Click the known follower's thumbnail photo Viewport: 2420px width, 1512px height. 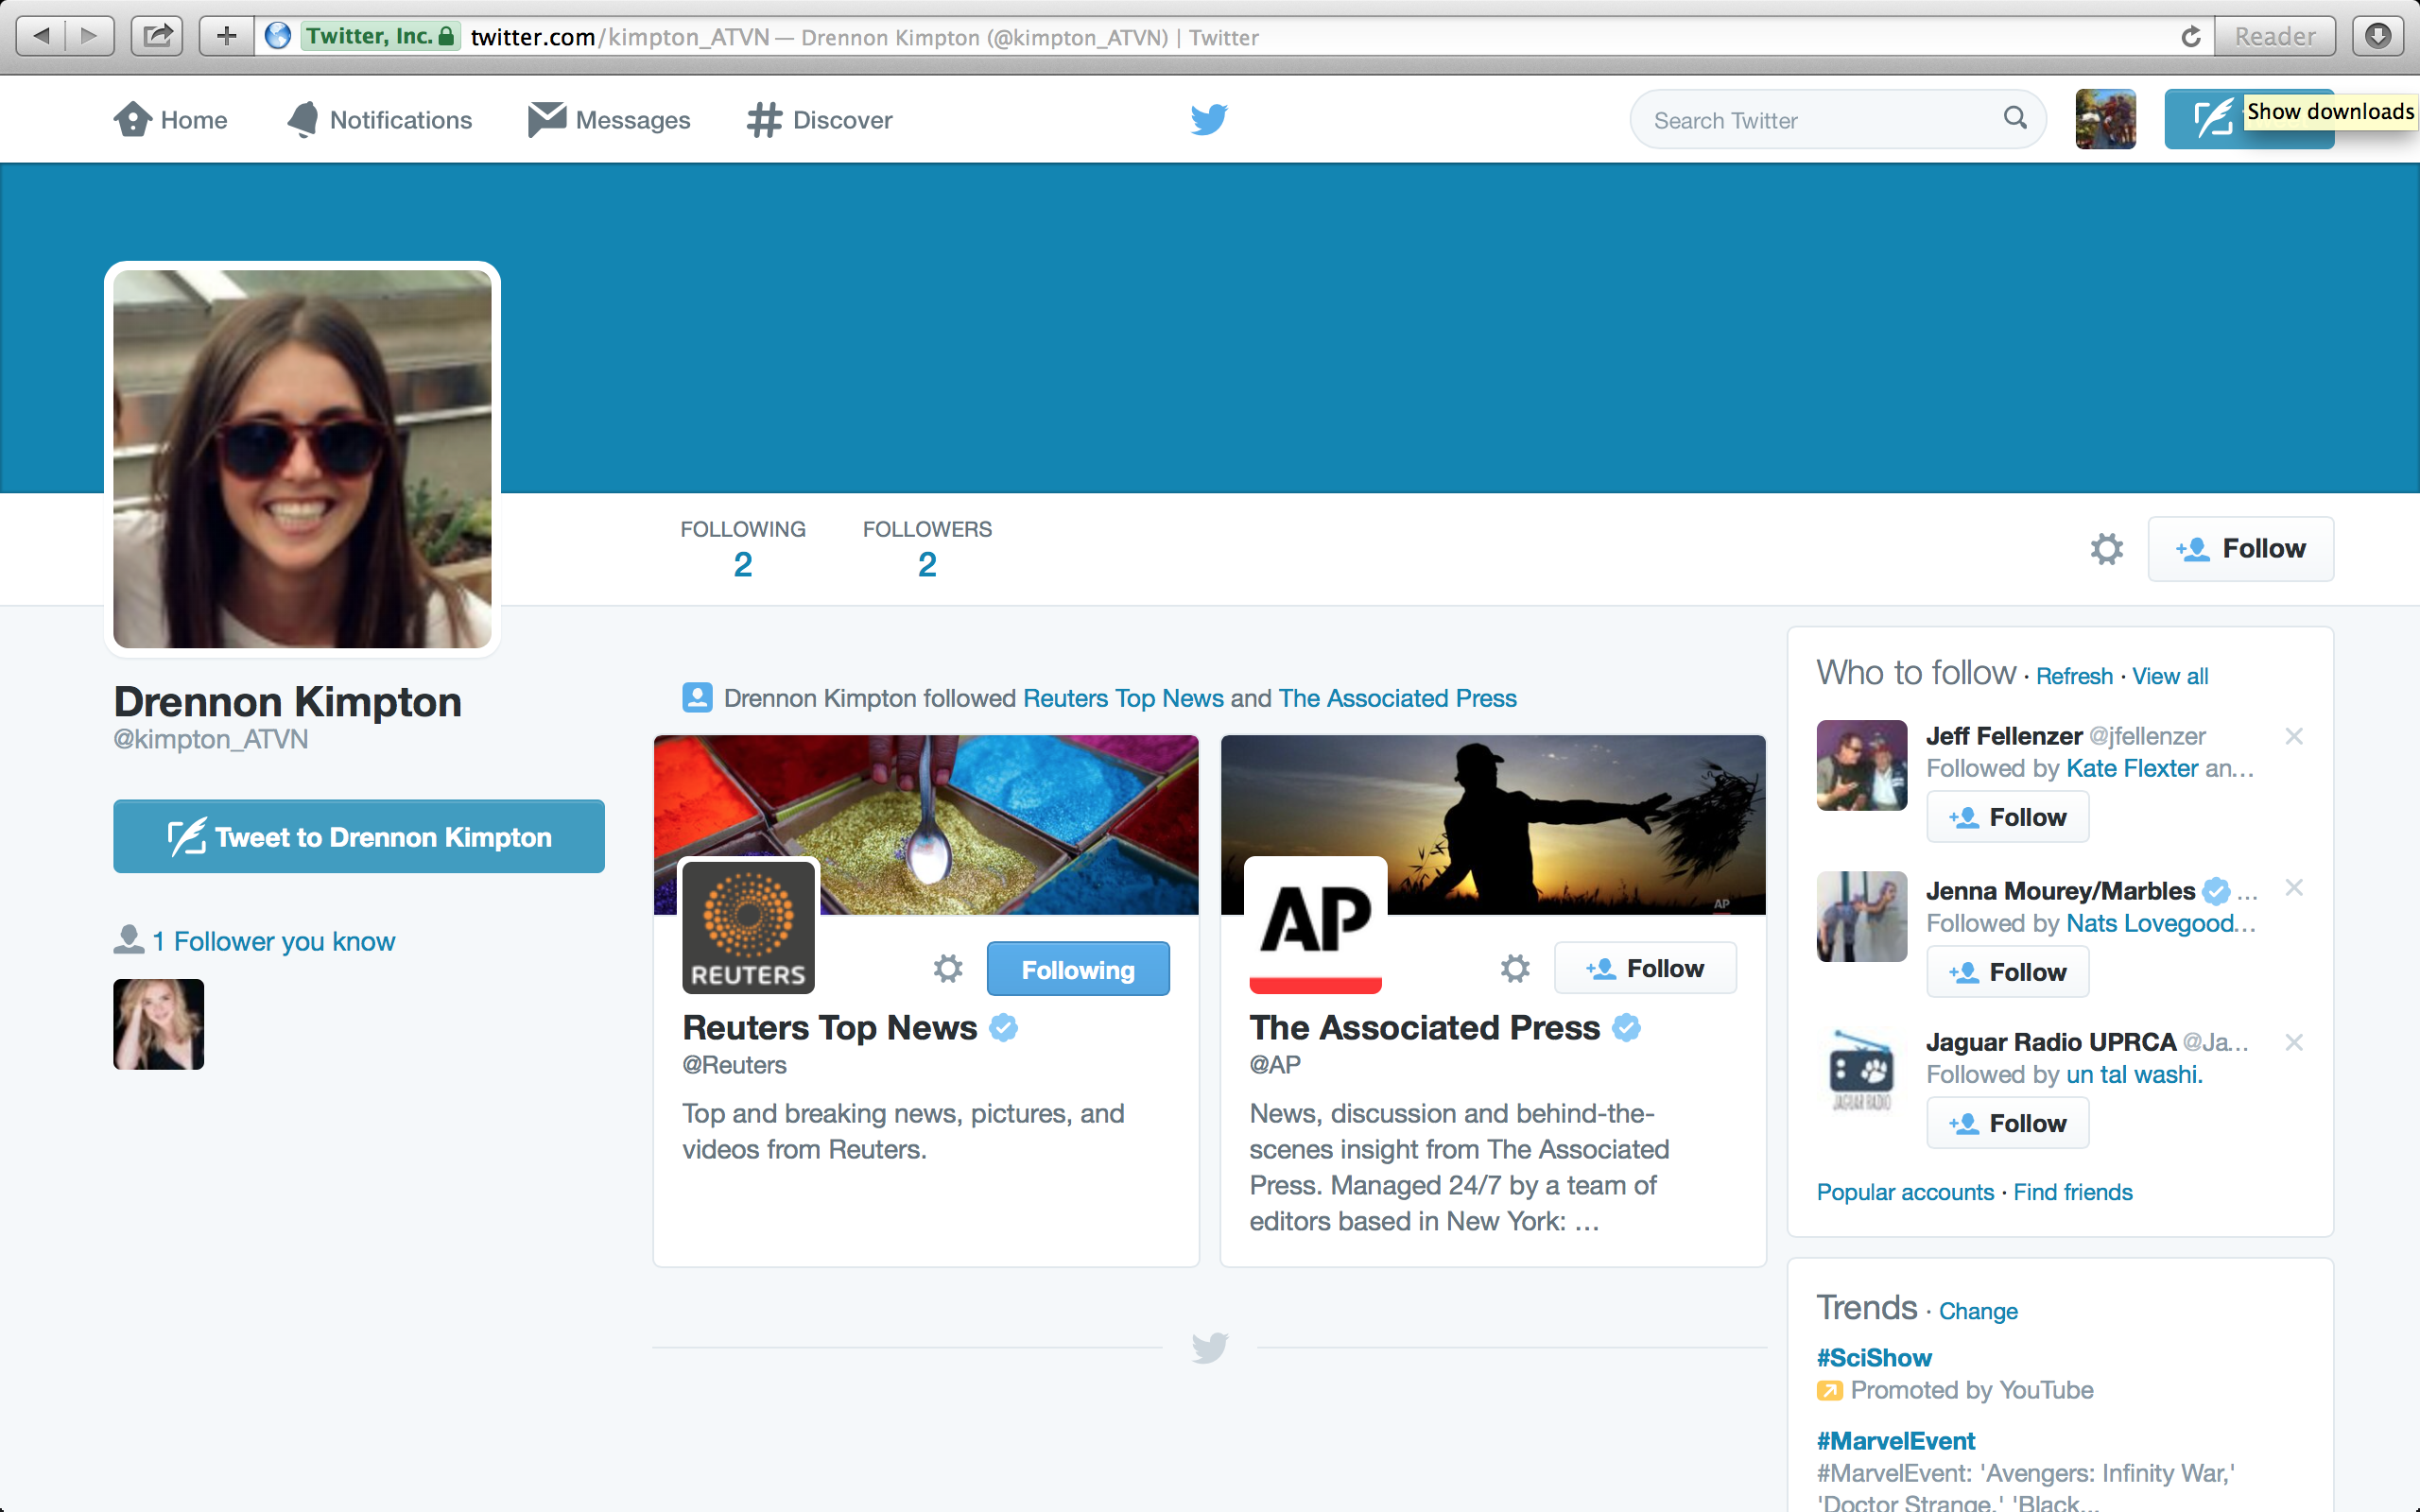pyautogui.click(x=159, y=1024)
